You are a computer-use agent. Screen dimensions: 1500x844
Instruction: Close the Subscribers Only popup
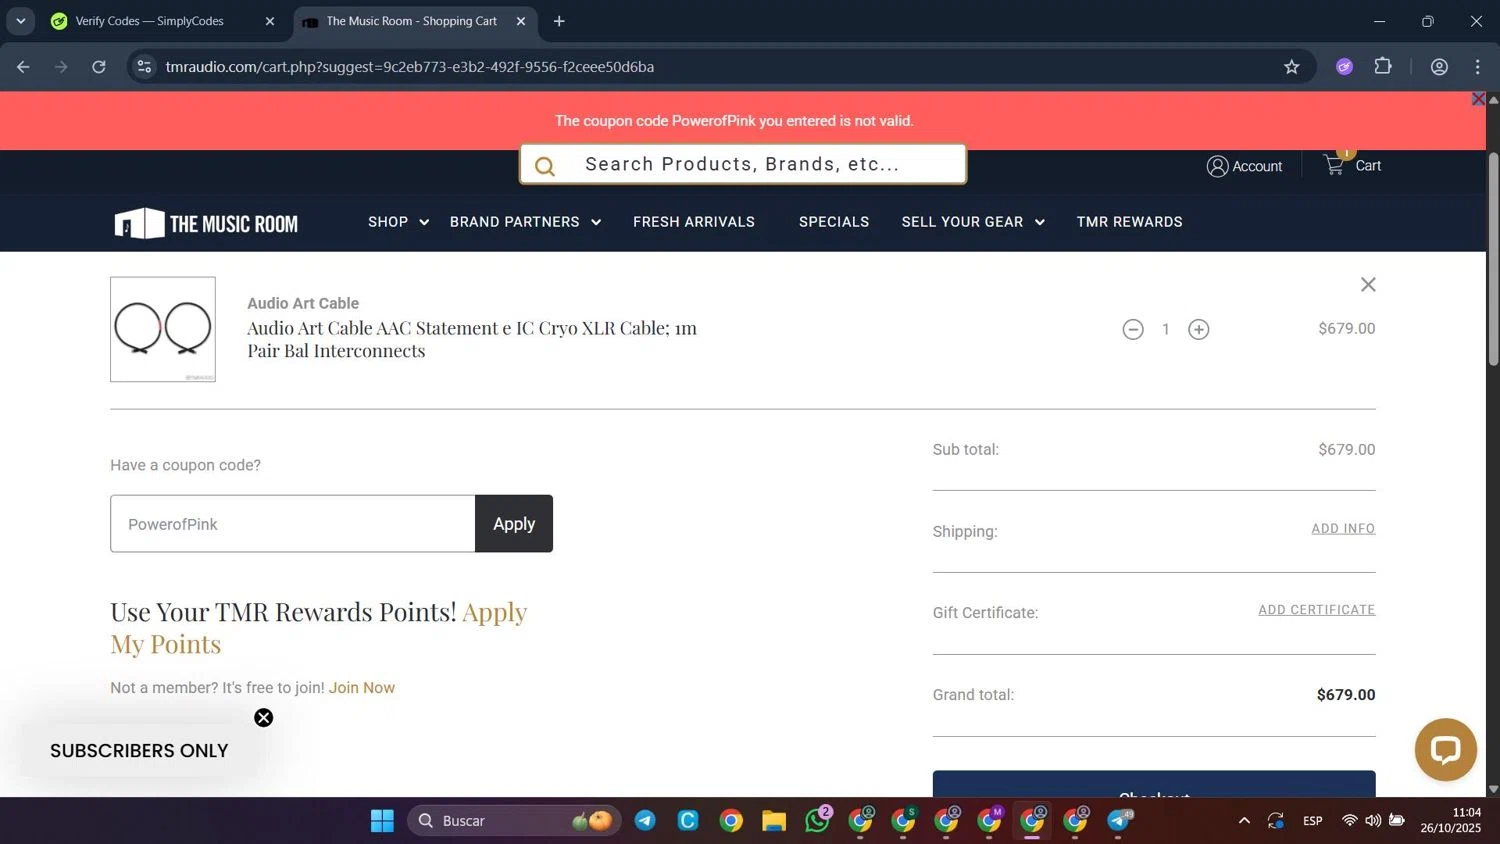point(263,718)
